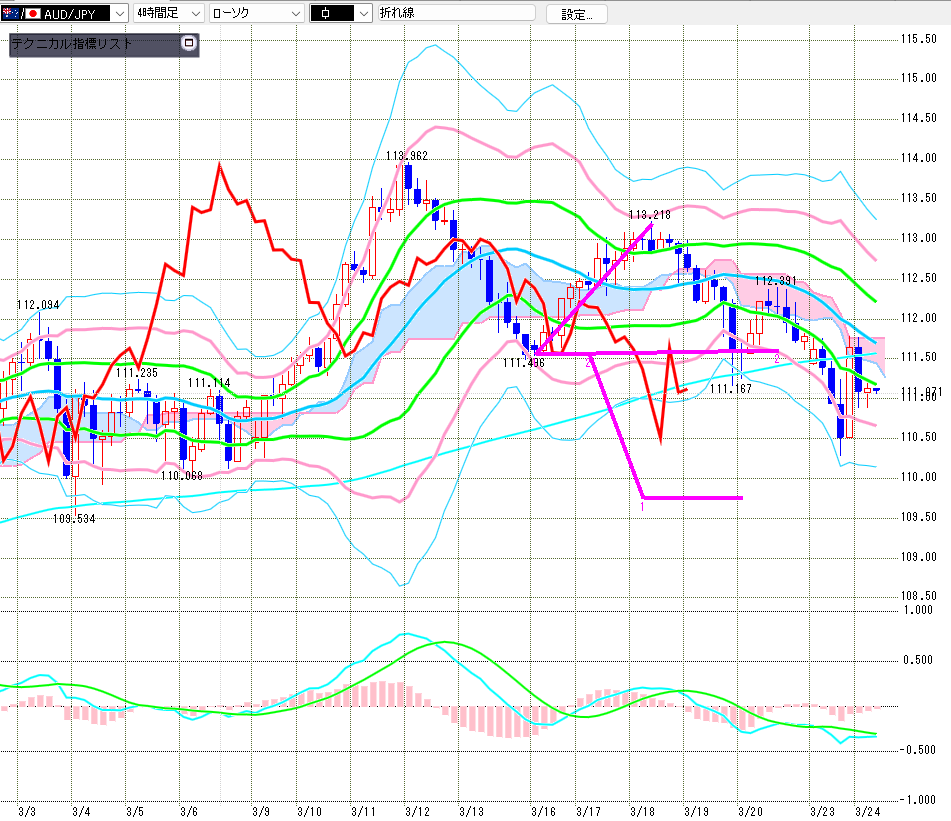Click the 109.534 low price label
Screen dimensions: 951x821
tap(74, 518)
